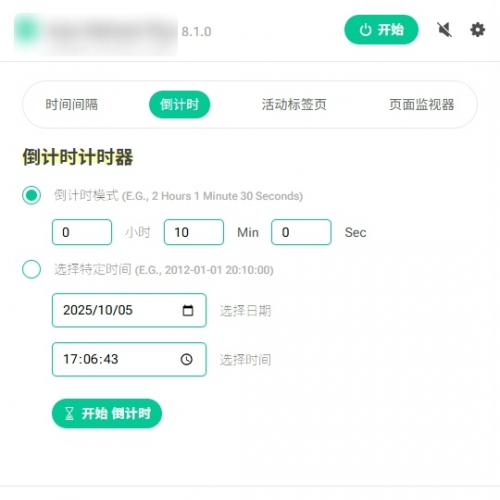Image resolution: width=500 pixels, height=500 pixels.
Task: Select the 选择特定时间 radio button
Action: tap(32, 269)
